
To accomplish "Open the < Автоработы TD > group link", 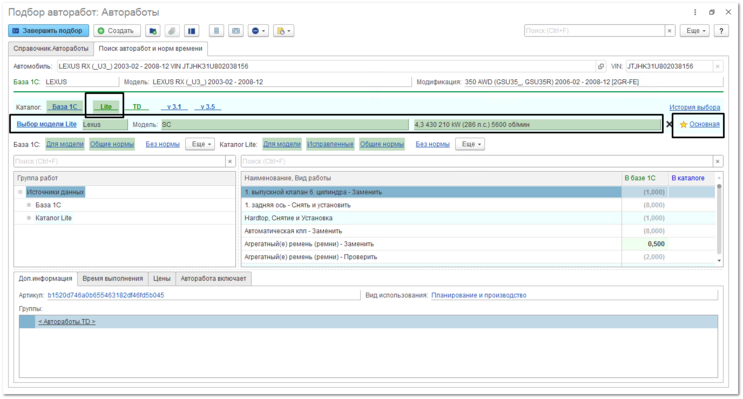I will pyautogui.click(x=67, y=322).
